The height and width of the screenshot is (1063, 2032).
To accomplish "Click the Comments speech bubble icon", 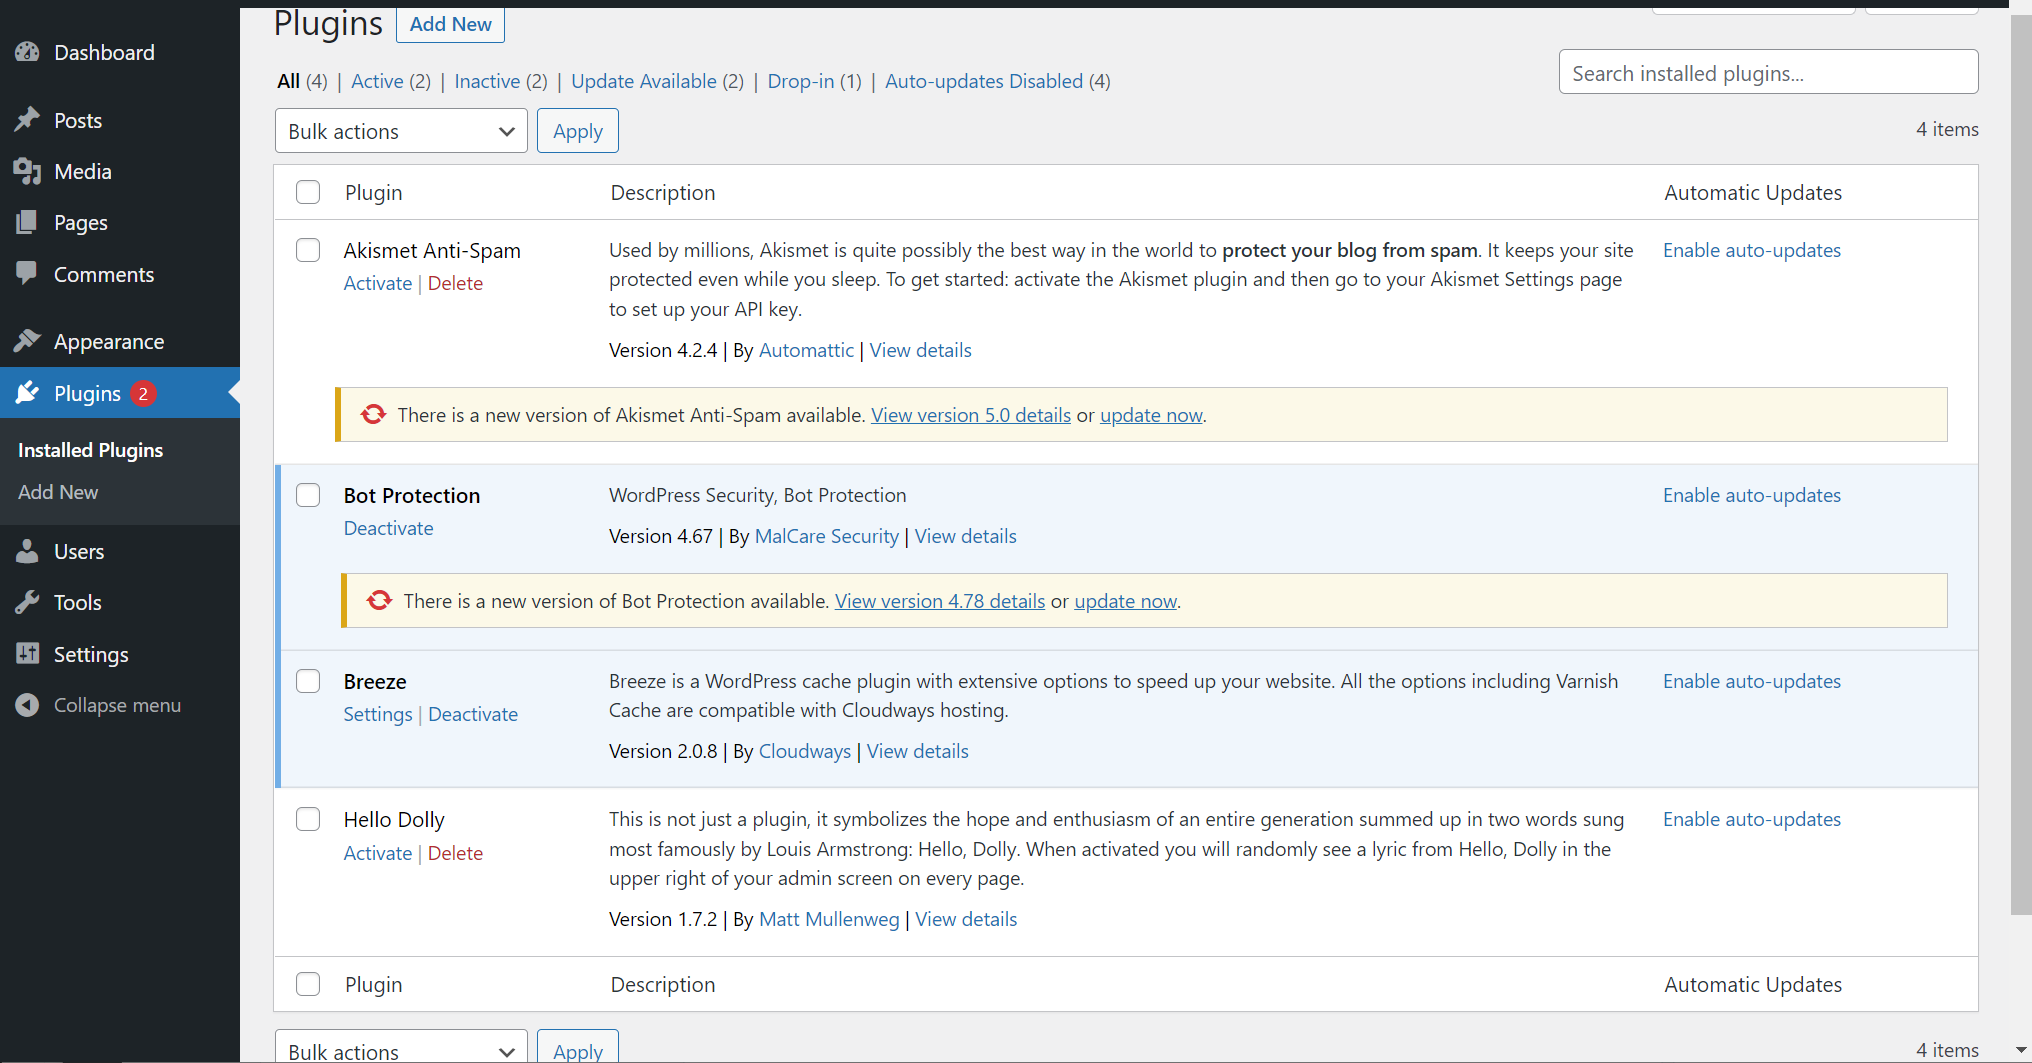I will click(x=27, y=273).
